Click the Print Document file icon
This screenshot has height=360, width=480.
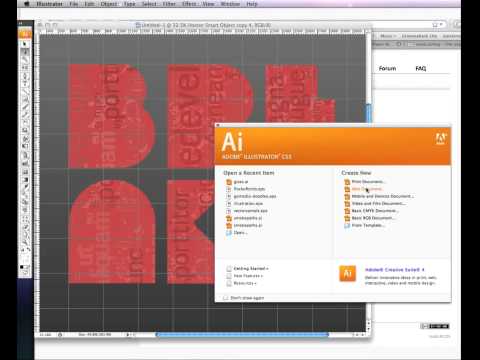click(x=347, y=182)
